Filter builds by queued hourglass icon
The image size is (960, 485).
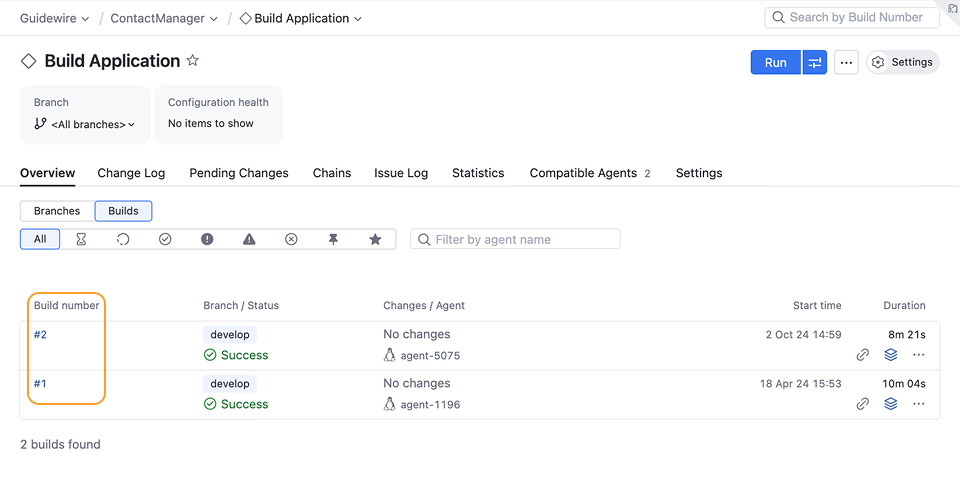tap(81, 239)
